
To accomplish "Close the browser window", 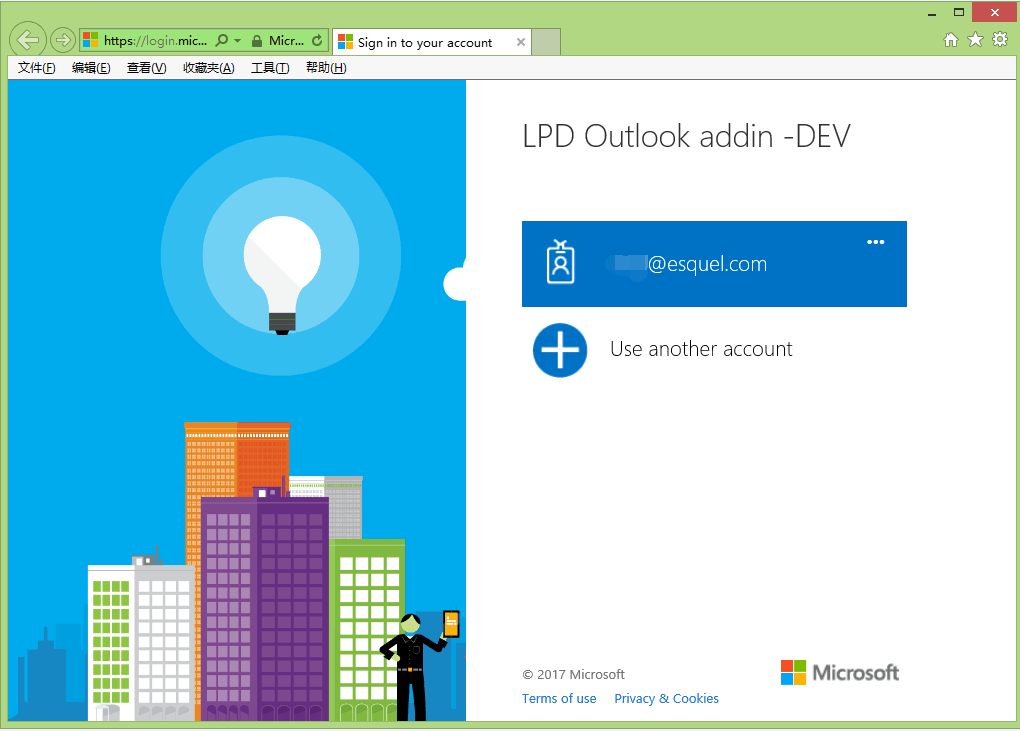I will point(994,12).
